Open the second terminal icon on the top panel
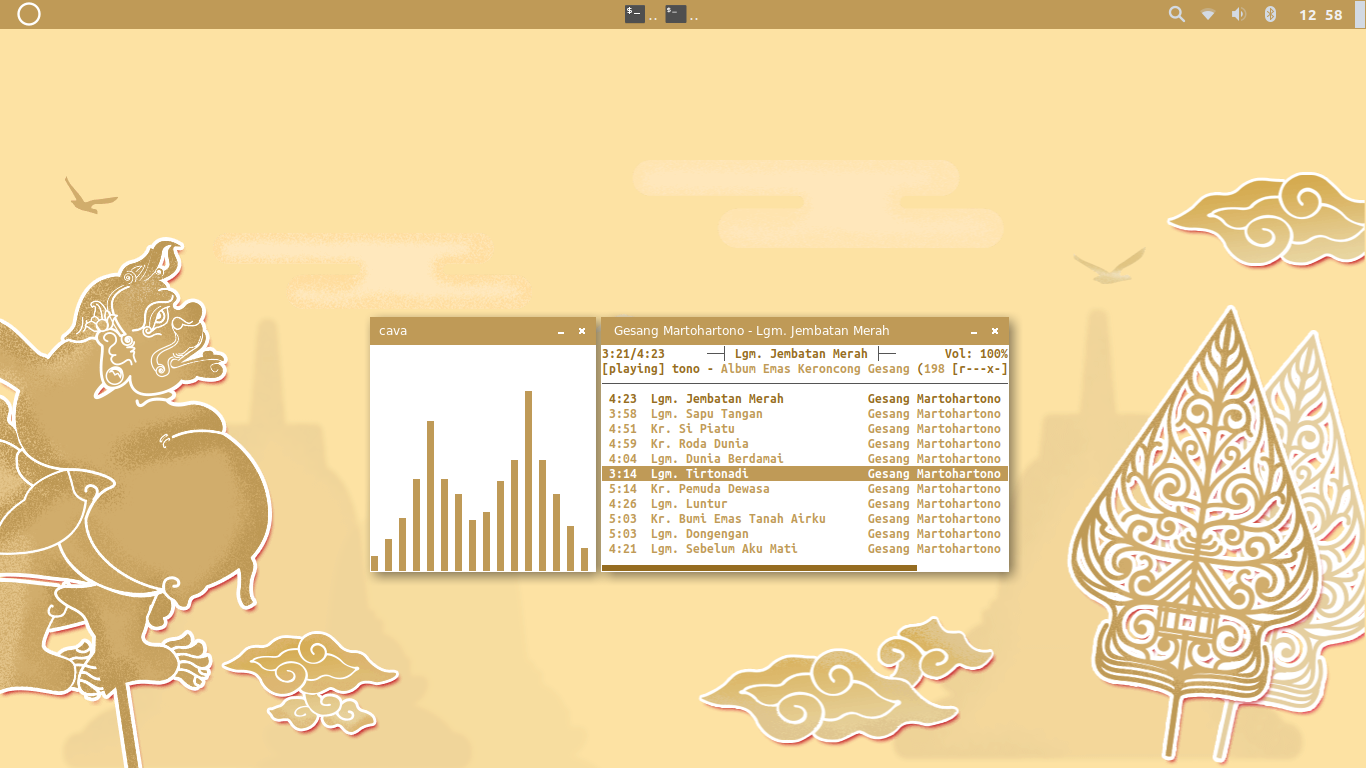 674,13
